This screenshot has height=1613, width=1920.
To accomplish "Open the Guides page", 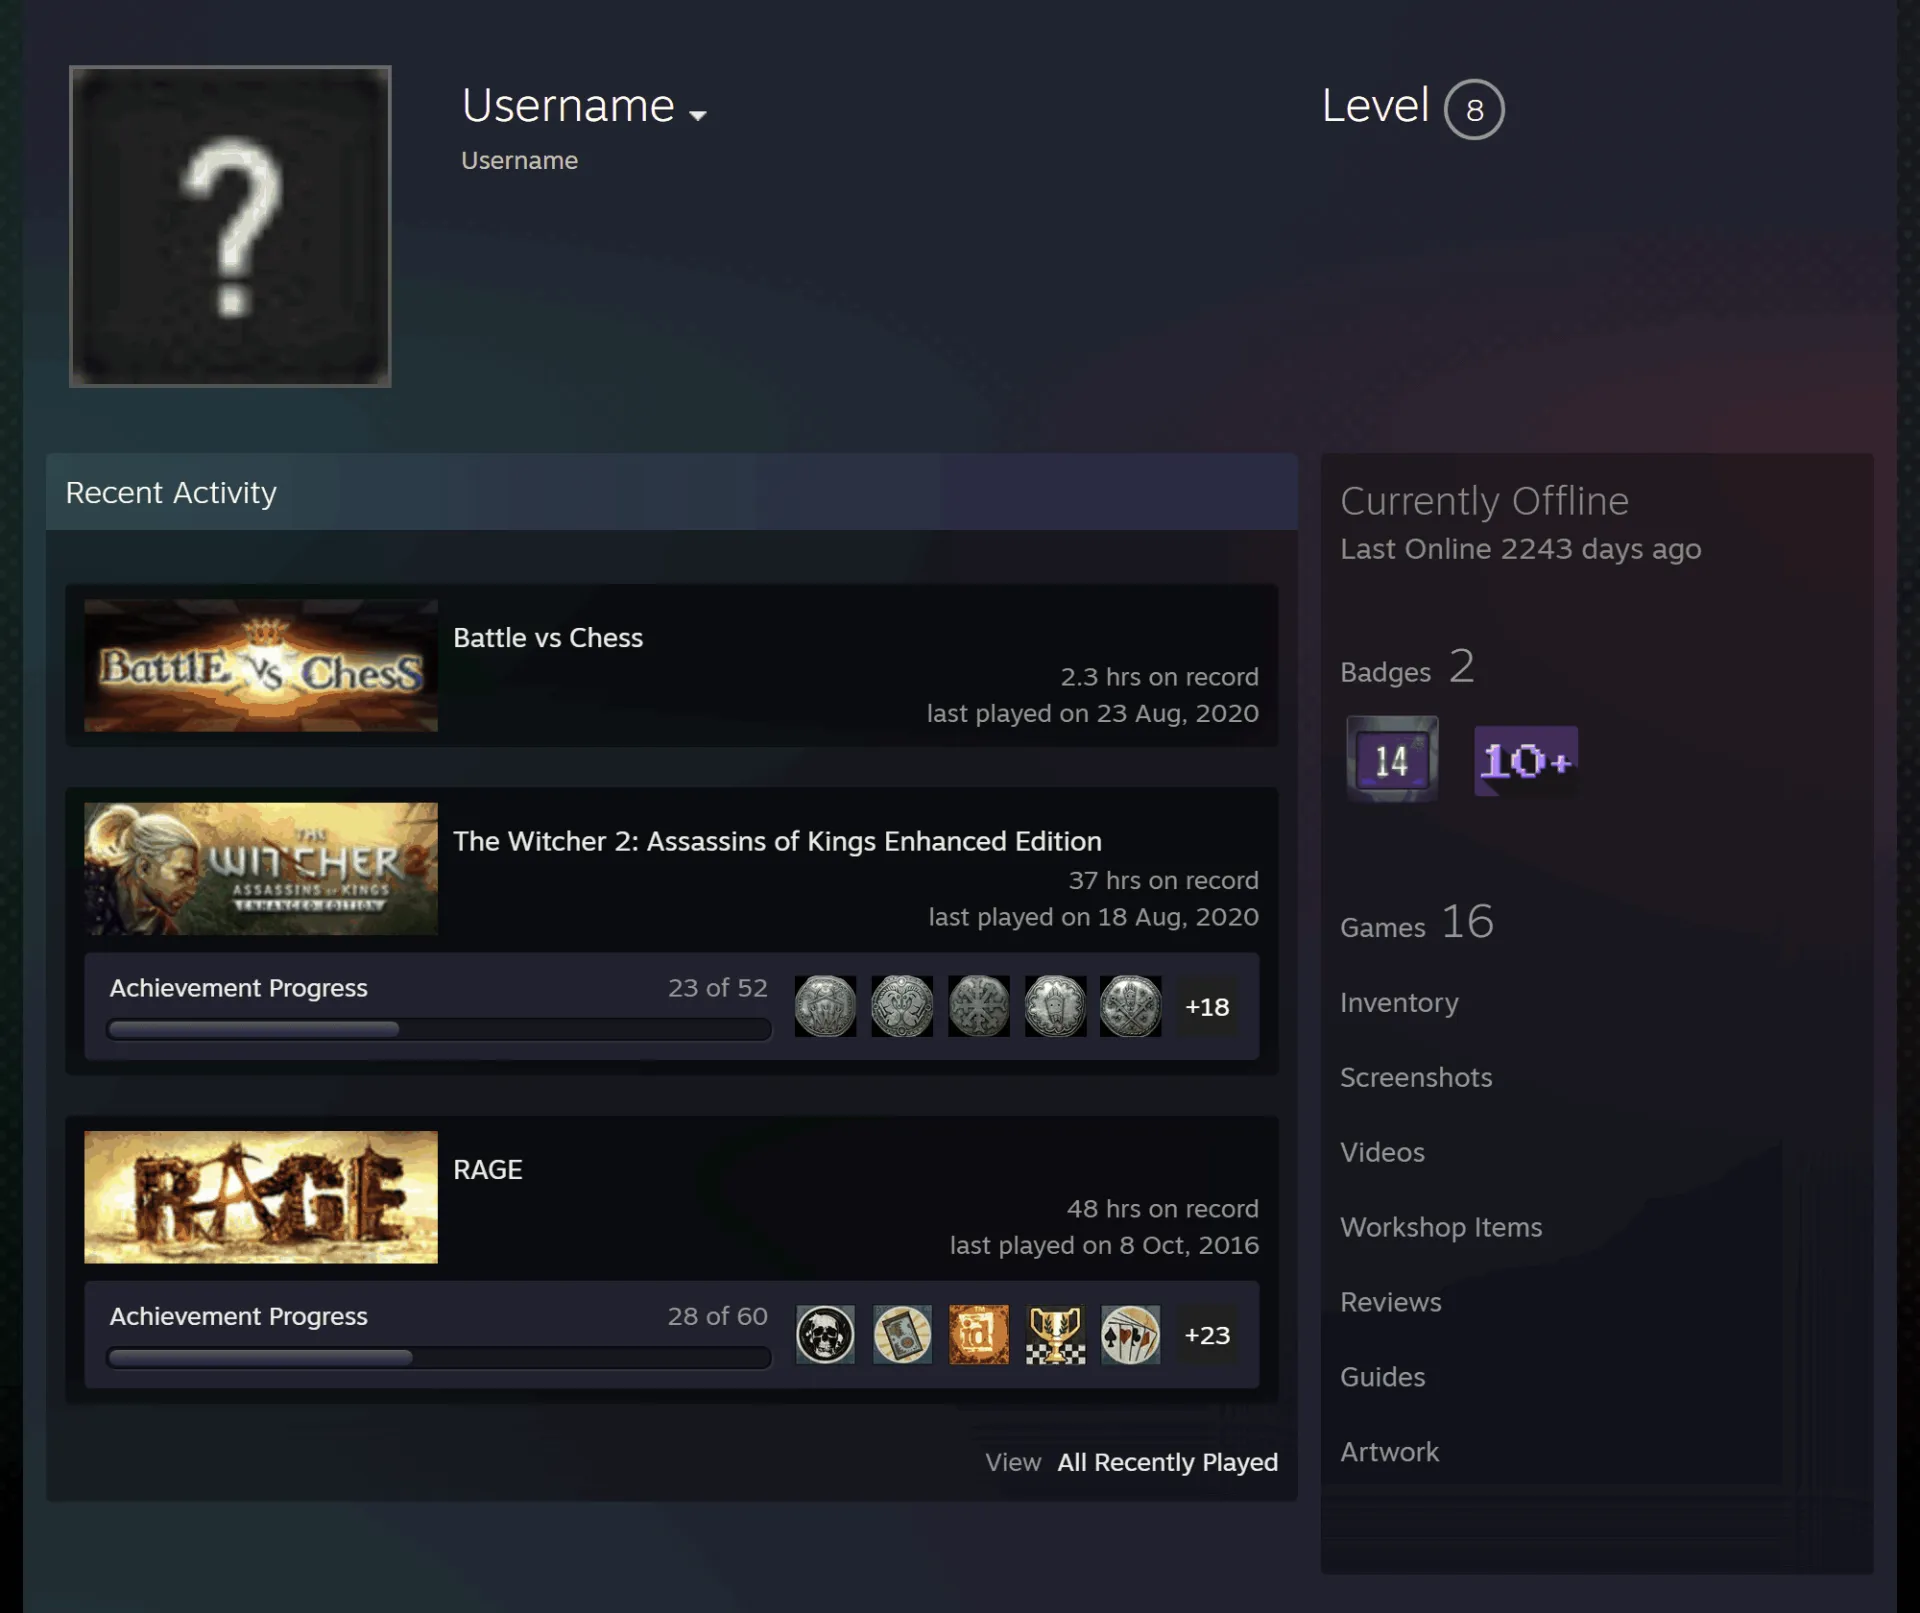I will (1382, 1377).
